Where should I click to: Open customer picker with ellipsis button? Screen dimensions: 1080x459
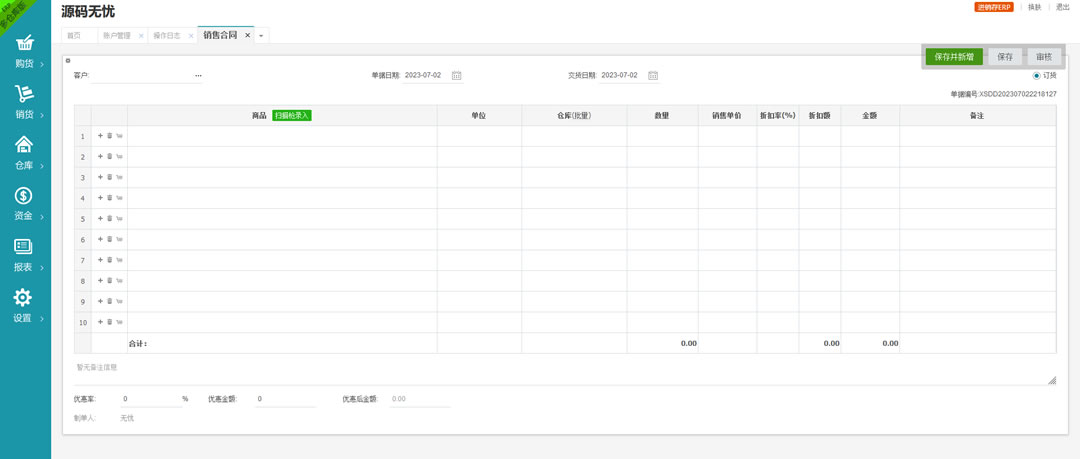click(x=198, y=75)
